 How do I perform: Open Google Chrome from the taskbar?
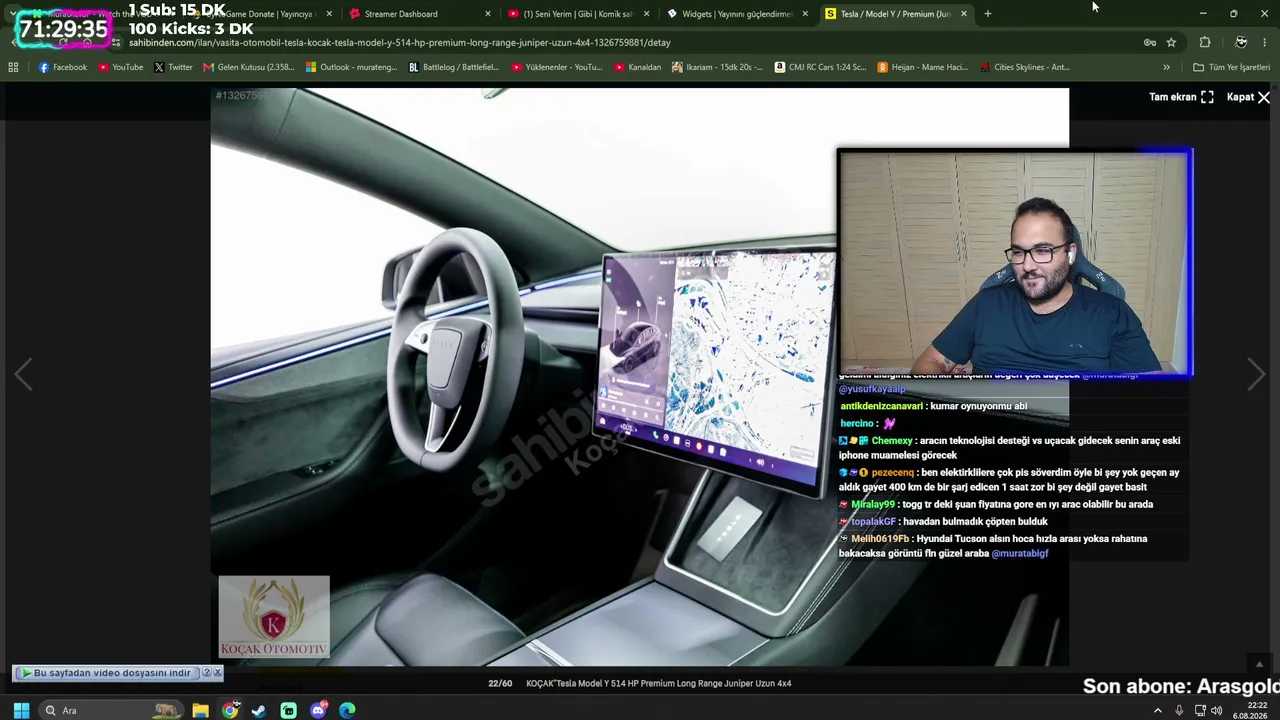(230, 710)
